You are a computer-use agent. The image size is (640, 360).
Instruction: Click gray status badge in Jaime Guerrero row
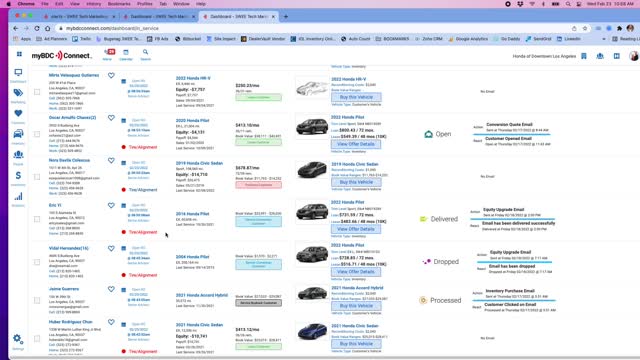click(258, 303)
